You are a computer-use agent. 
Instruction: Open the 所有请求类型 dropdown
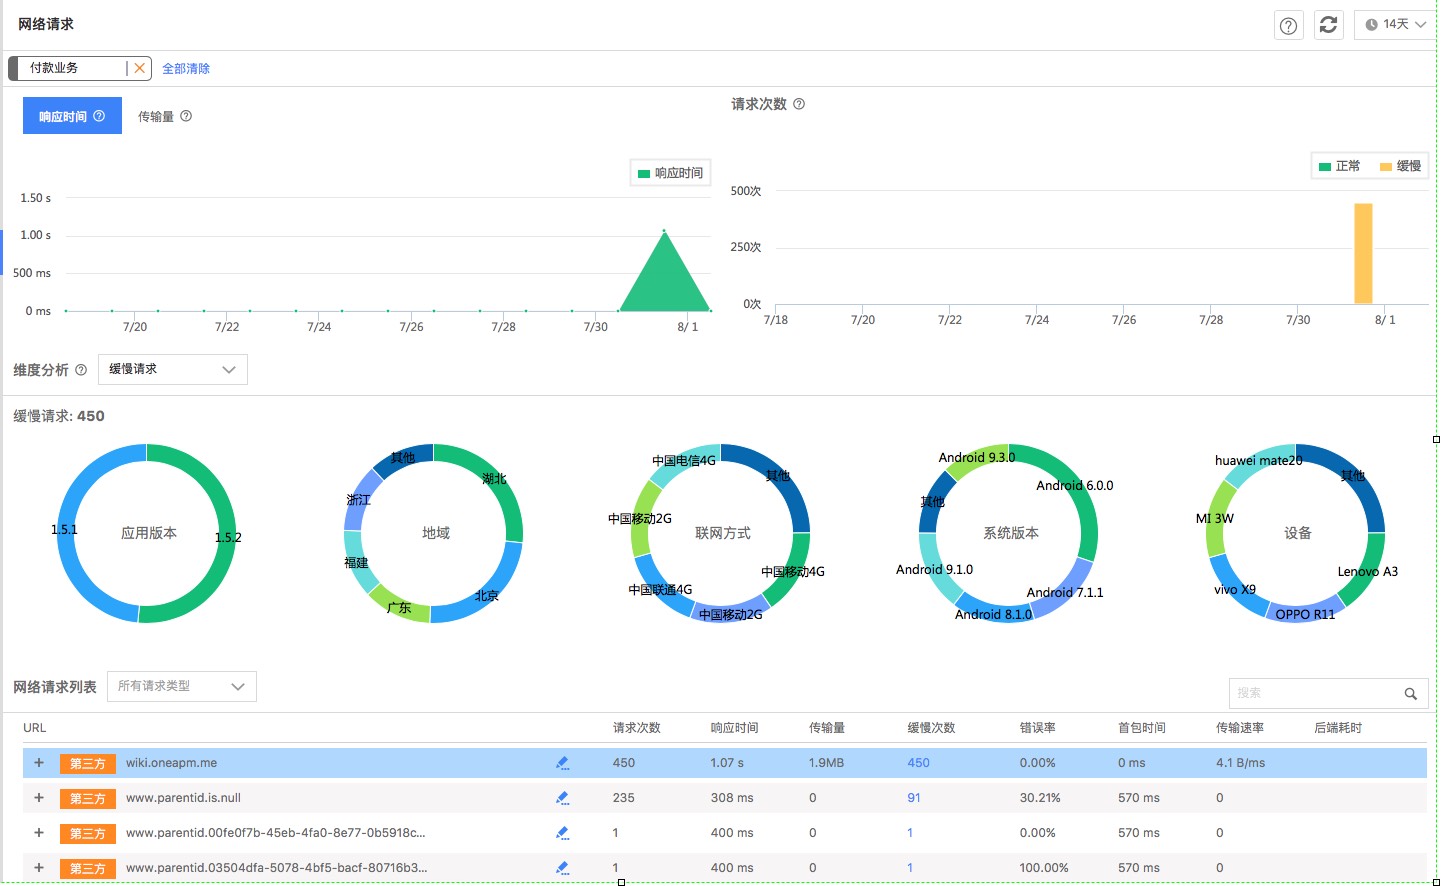click(x=182, y=686)
